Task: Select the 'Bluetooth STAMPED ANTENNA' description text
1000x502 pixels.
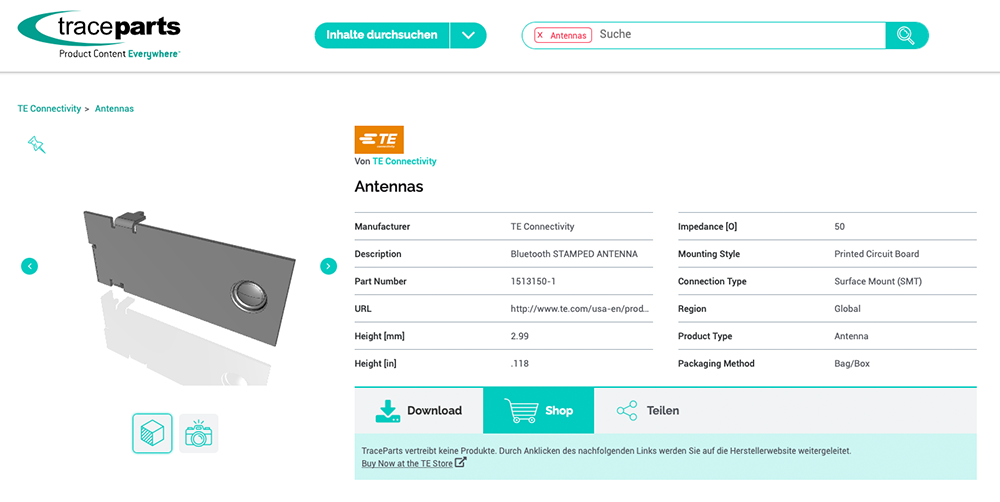Action: coord(574,254)
